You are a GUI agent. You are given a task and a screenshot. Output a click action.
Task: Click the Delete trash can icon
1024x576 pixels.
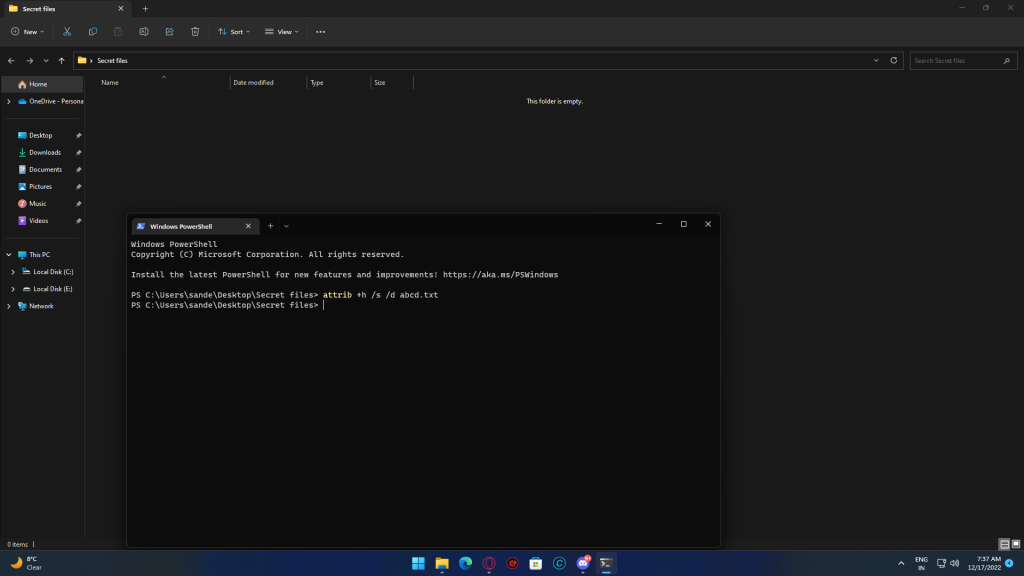tap(195, 32)
